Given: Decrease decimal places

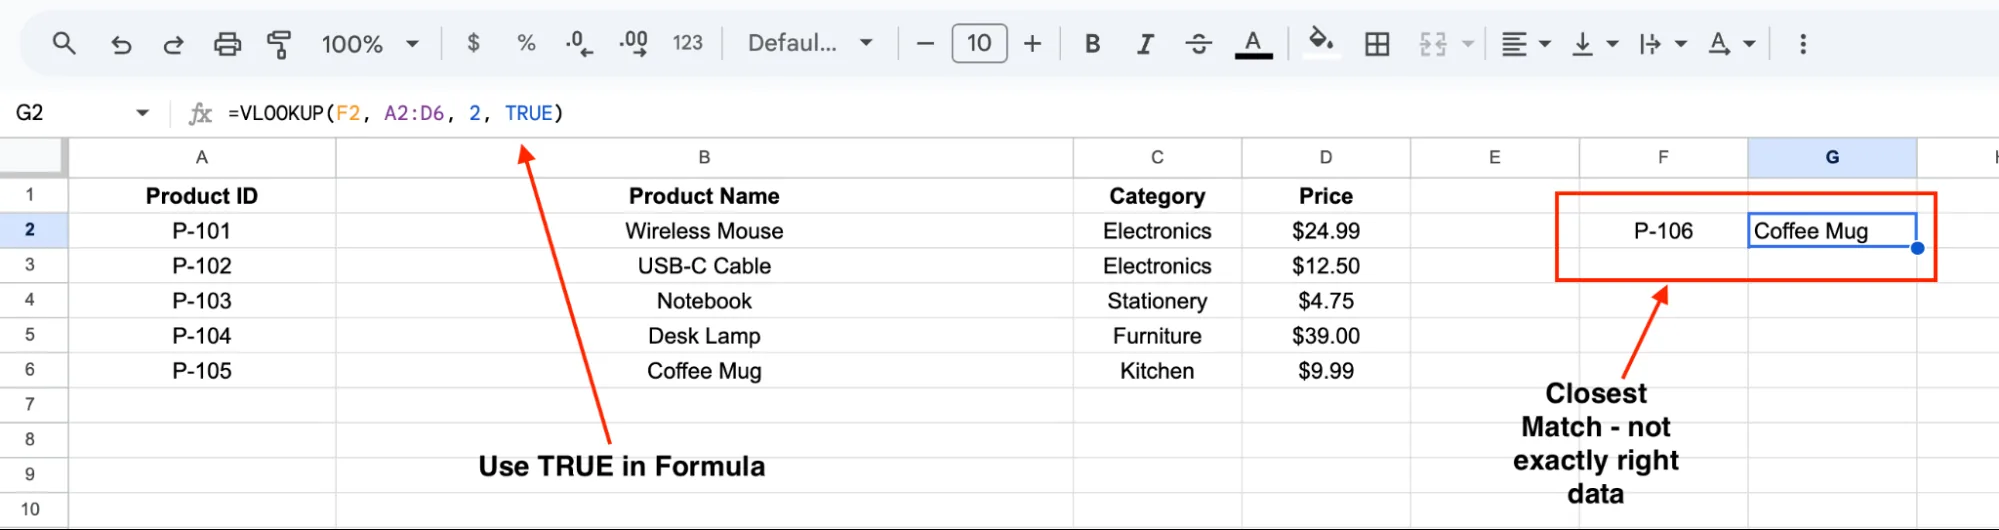Looking at the screenshot, I should click(578, 43).
